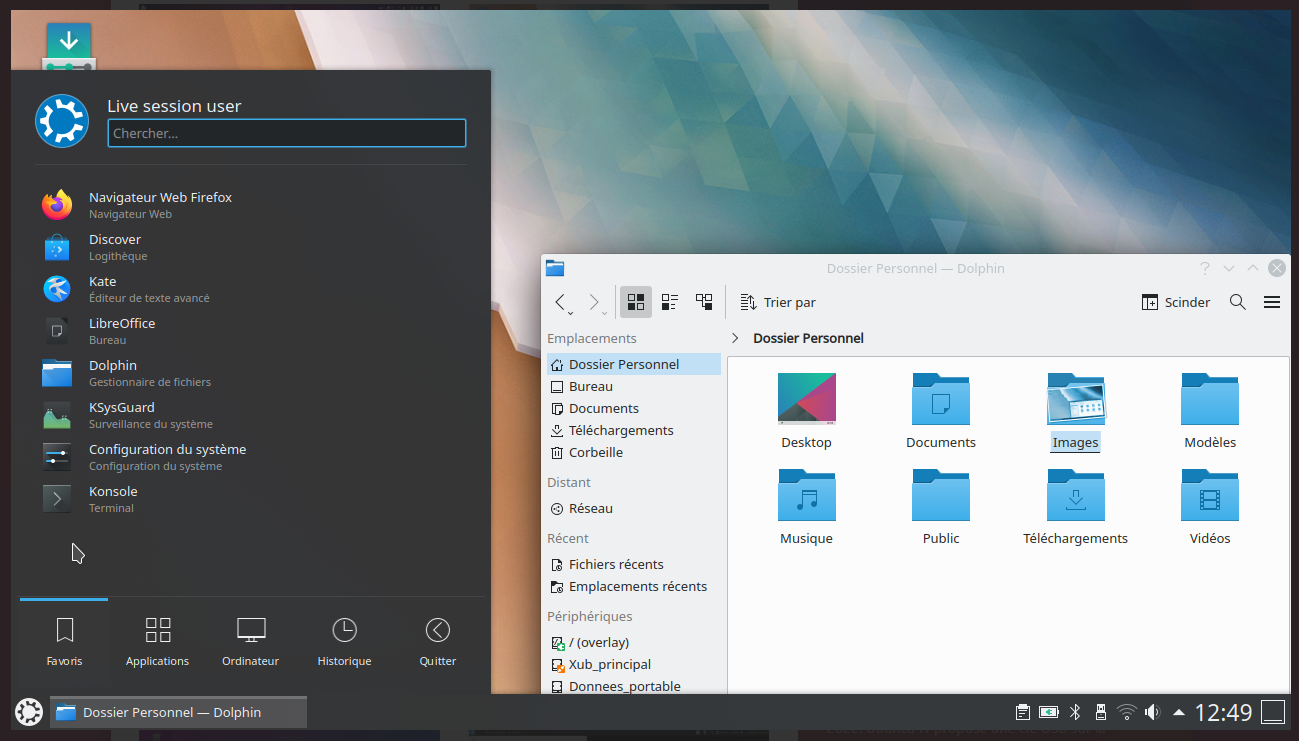Open audio volume tray icon

tap(1153, 712)
